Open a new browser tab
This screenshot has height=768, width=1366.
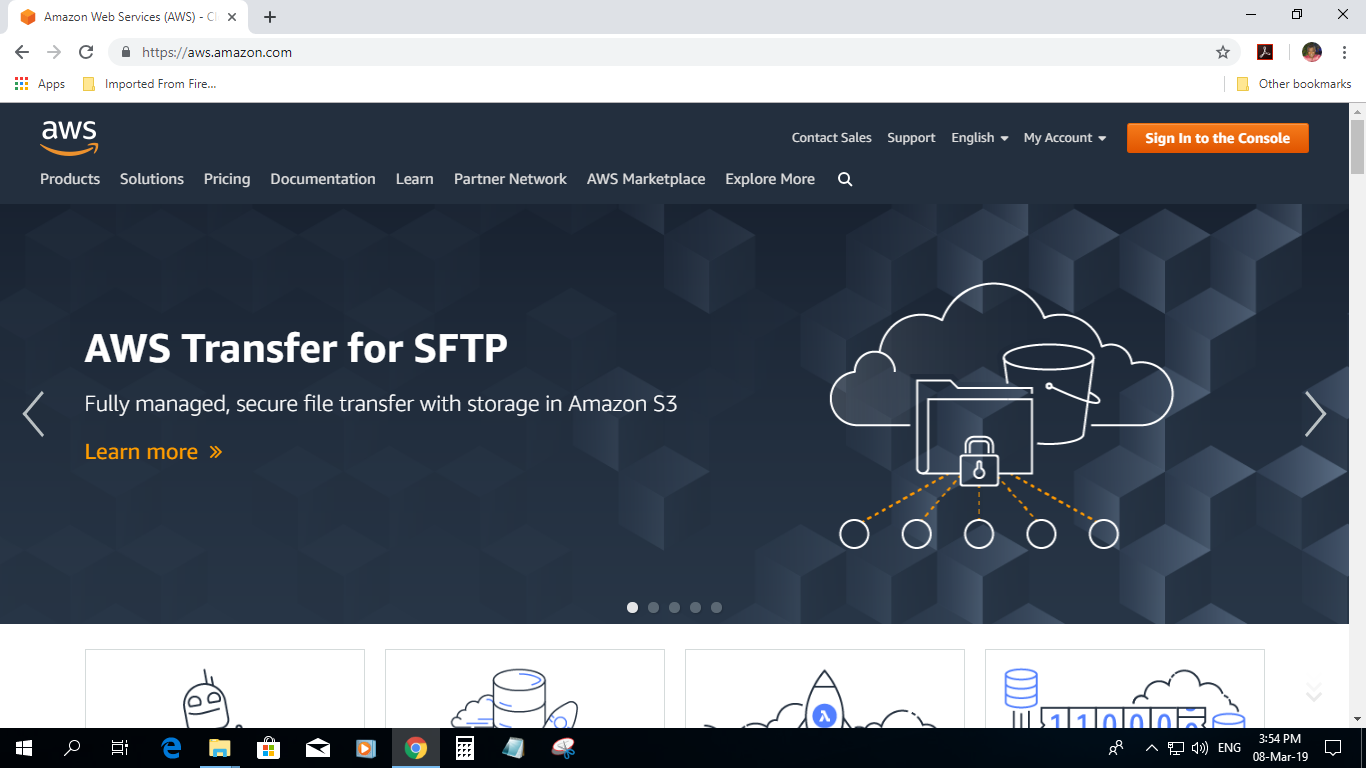[x=270, y=16]
